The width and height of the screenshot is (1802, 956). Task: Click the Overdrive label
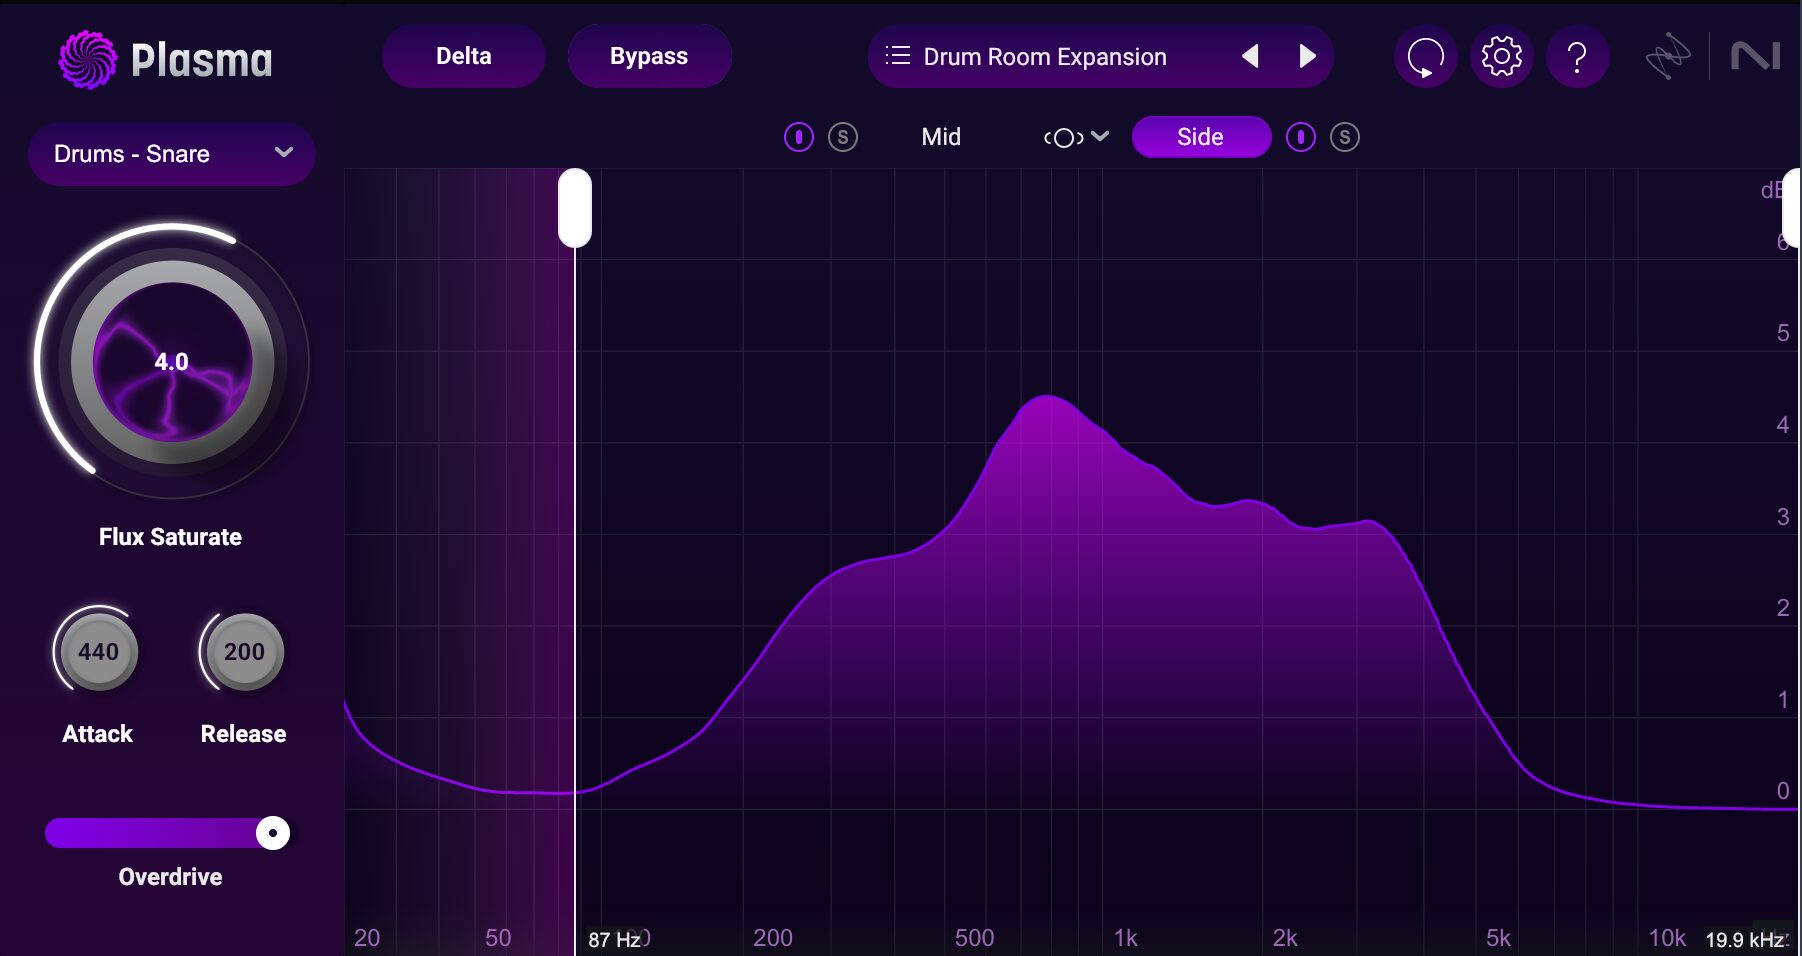170,877
